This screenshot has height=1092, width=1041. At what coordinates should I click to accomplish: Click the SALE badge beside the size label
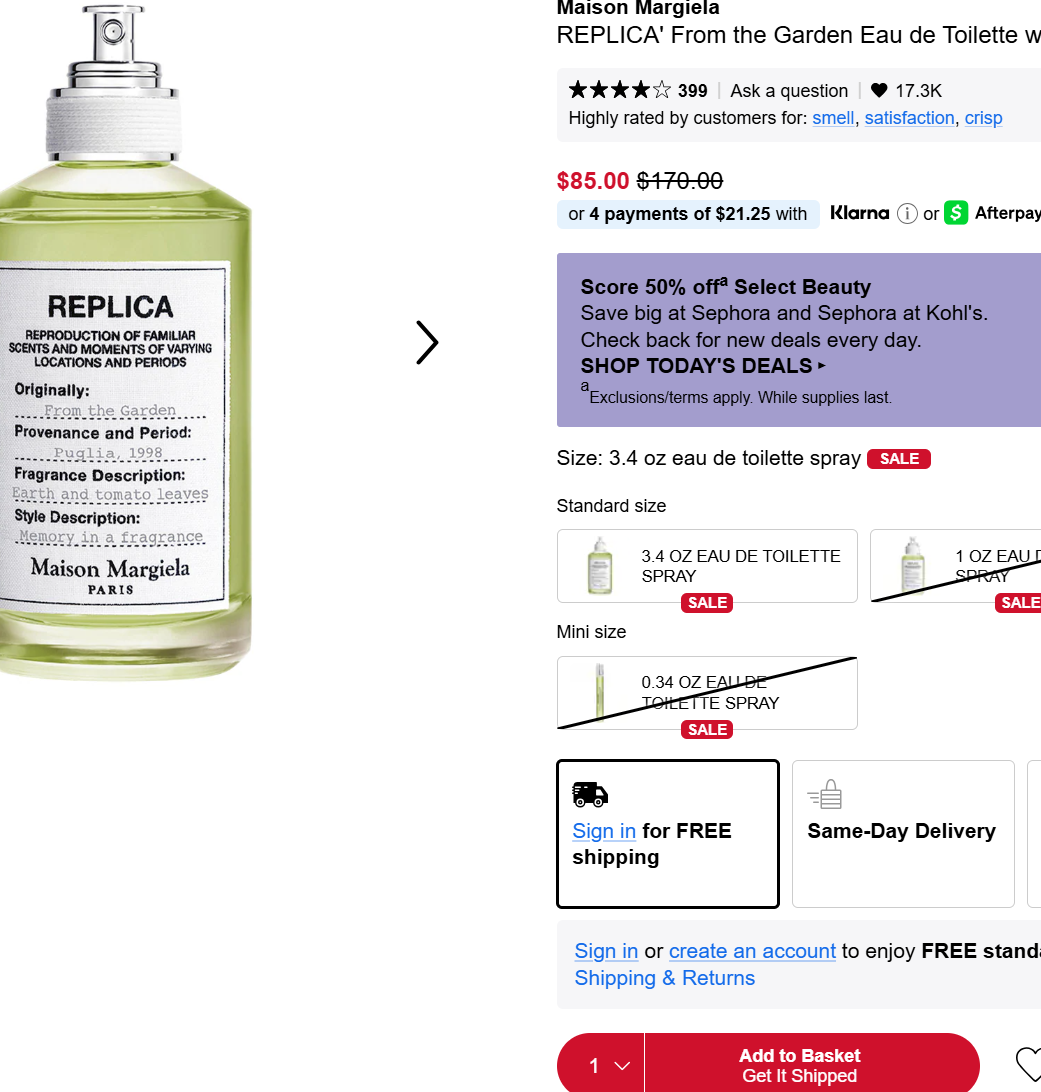tap(898, 458)
